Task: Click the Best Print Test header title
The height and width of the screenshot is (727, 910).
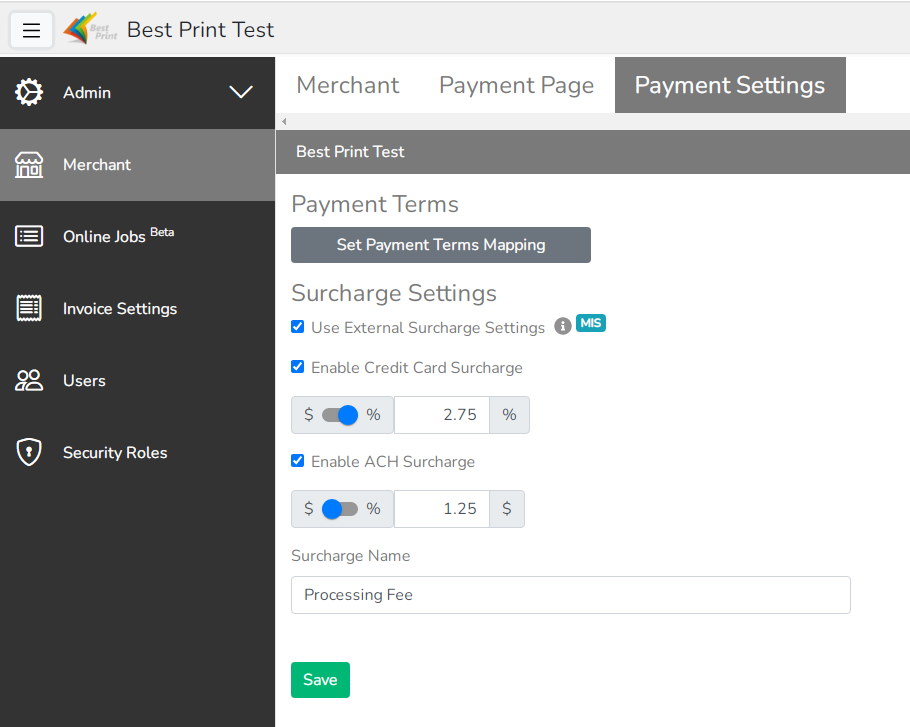Action: pos(200,30)
